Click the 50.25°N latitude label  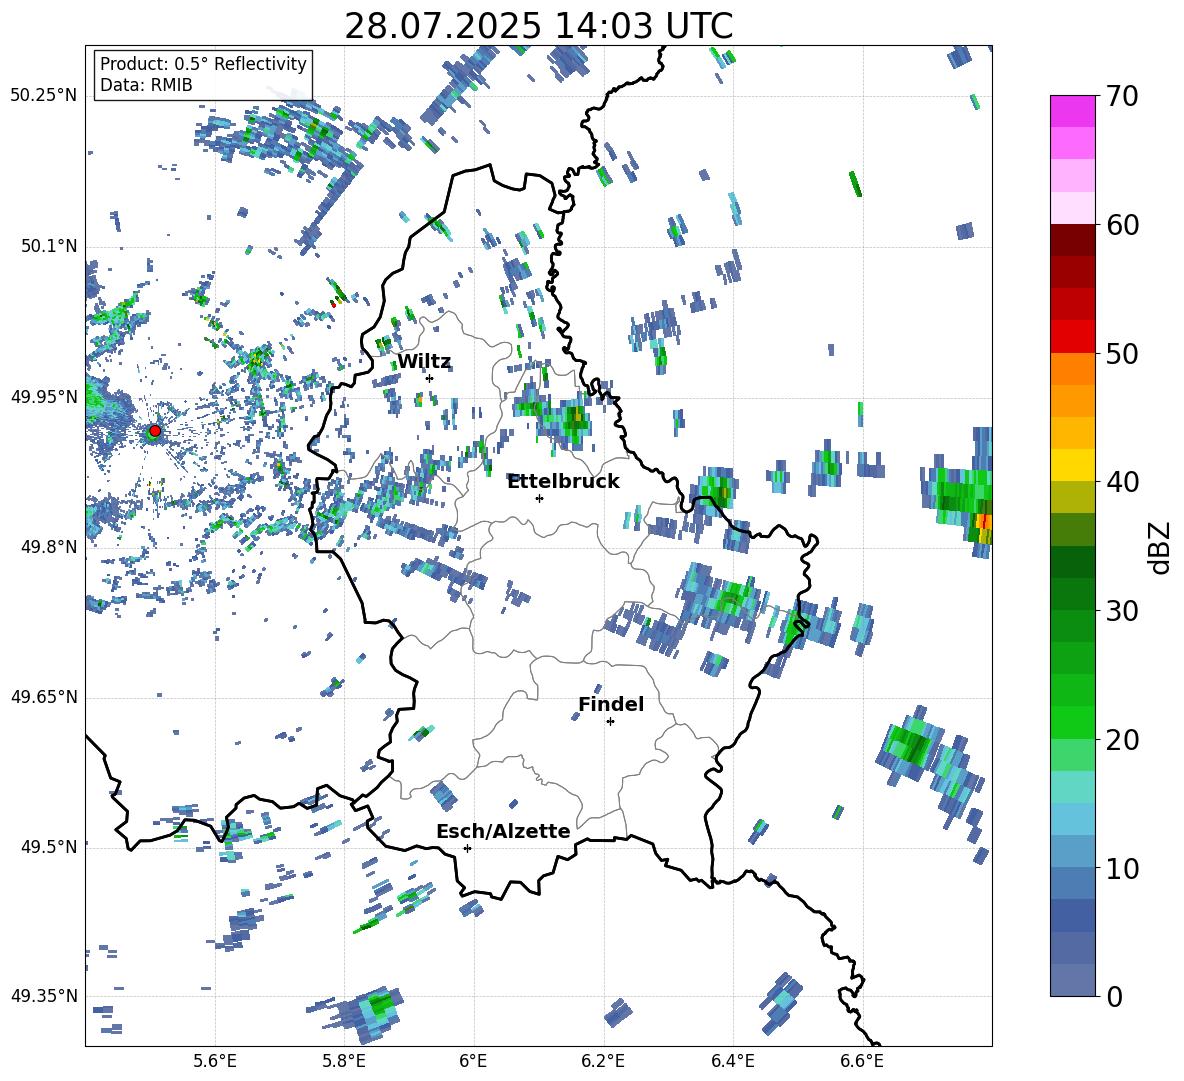pos(44,96)
